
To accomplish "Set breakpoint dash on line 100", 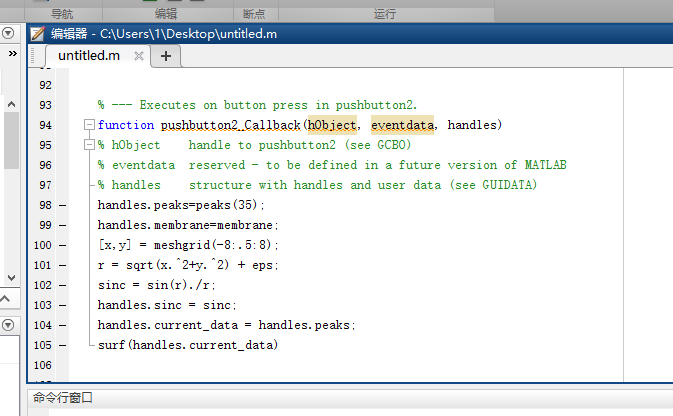I will coord(63,245).
